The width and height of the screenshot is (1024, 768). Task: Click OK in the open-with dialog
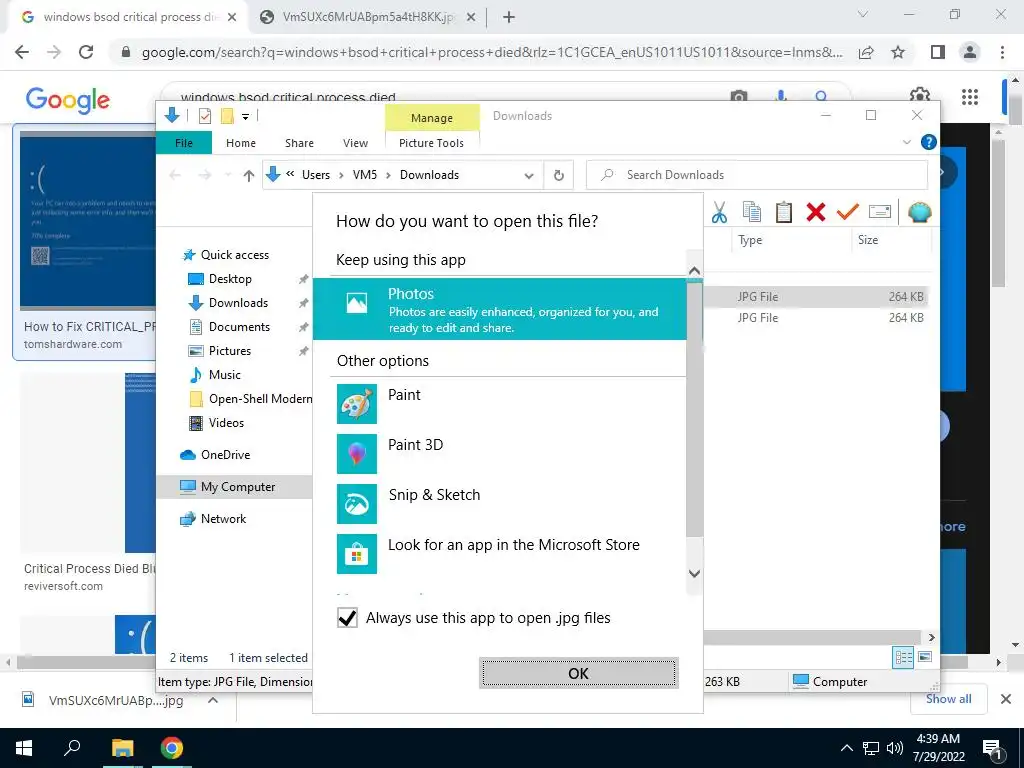(579, 673)
